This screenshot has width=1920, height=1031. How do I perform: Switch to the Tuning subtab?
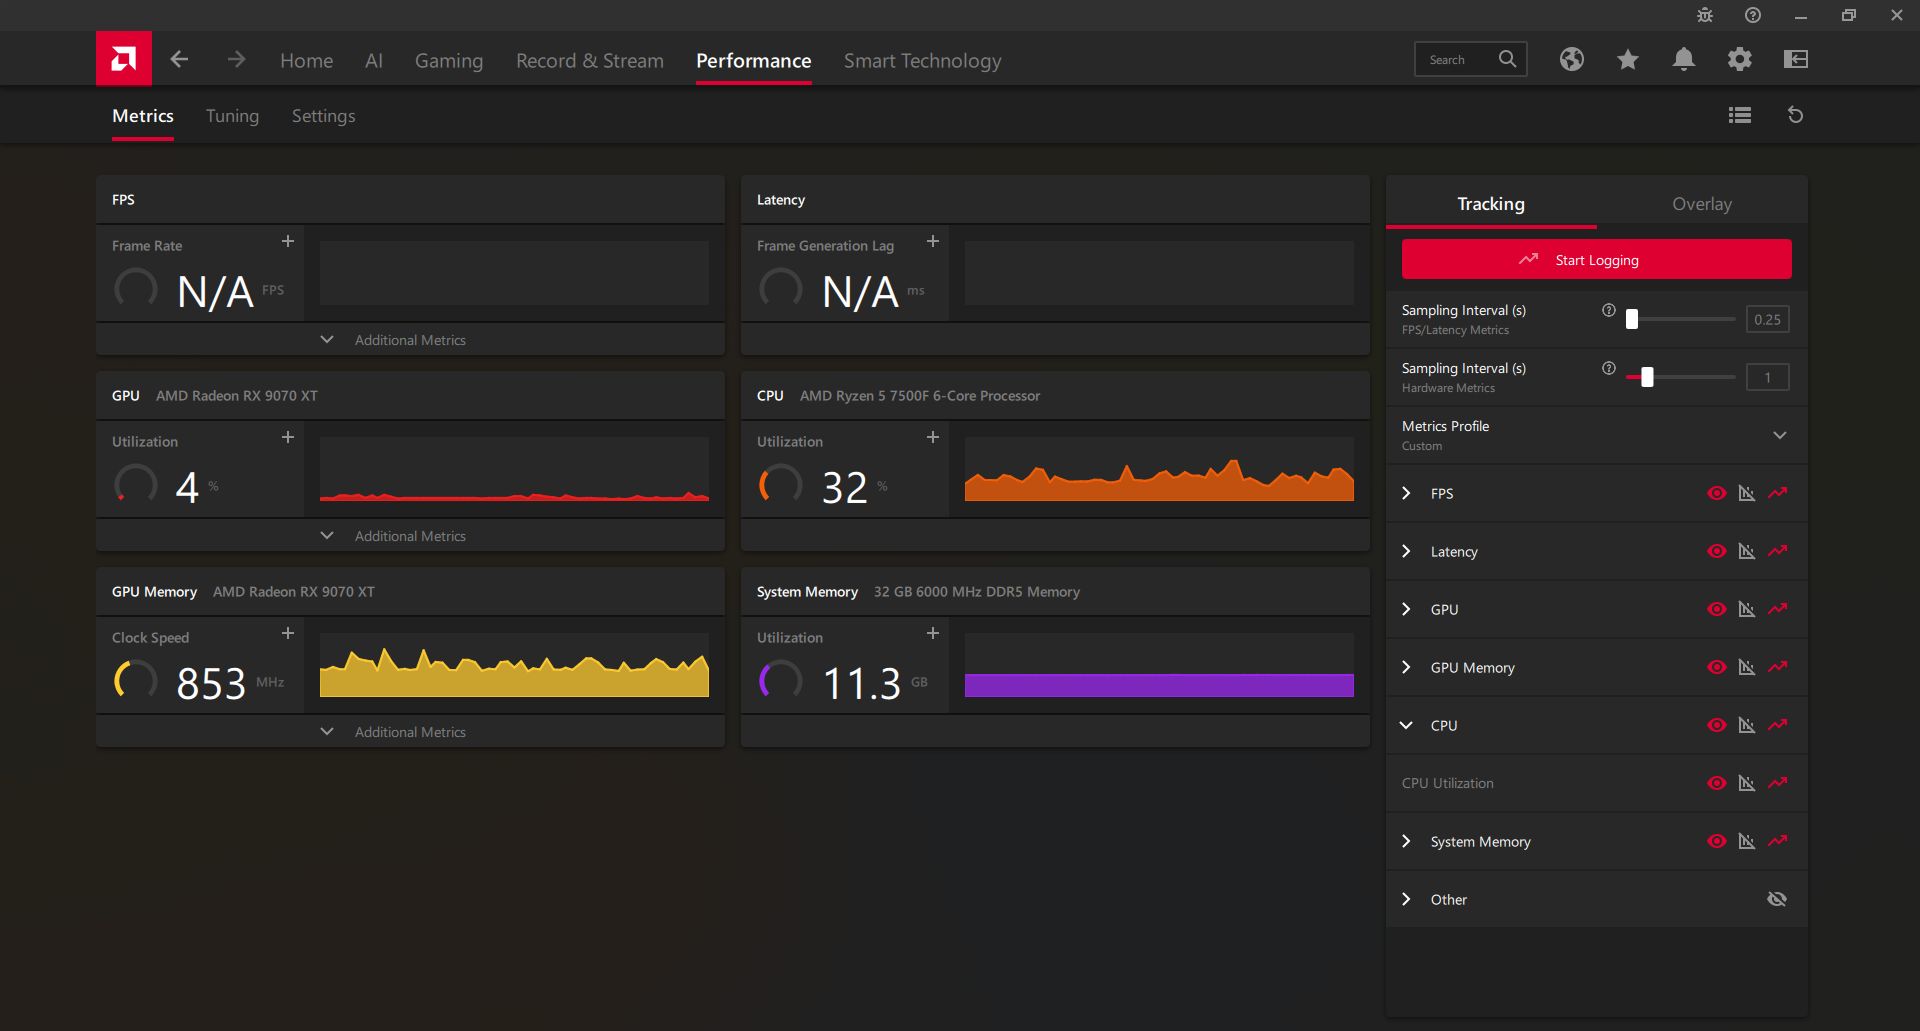click(x=232, y=116)
